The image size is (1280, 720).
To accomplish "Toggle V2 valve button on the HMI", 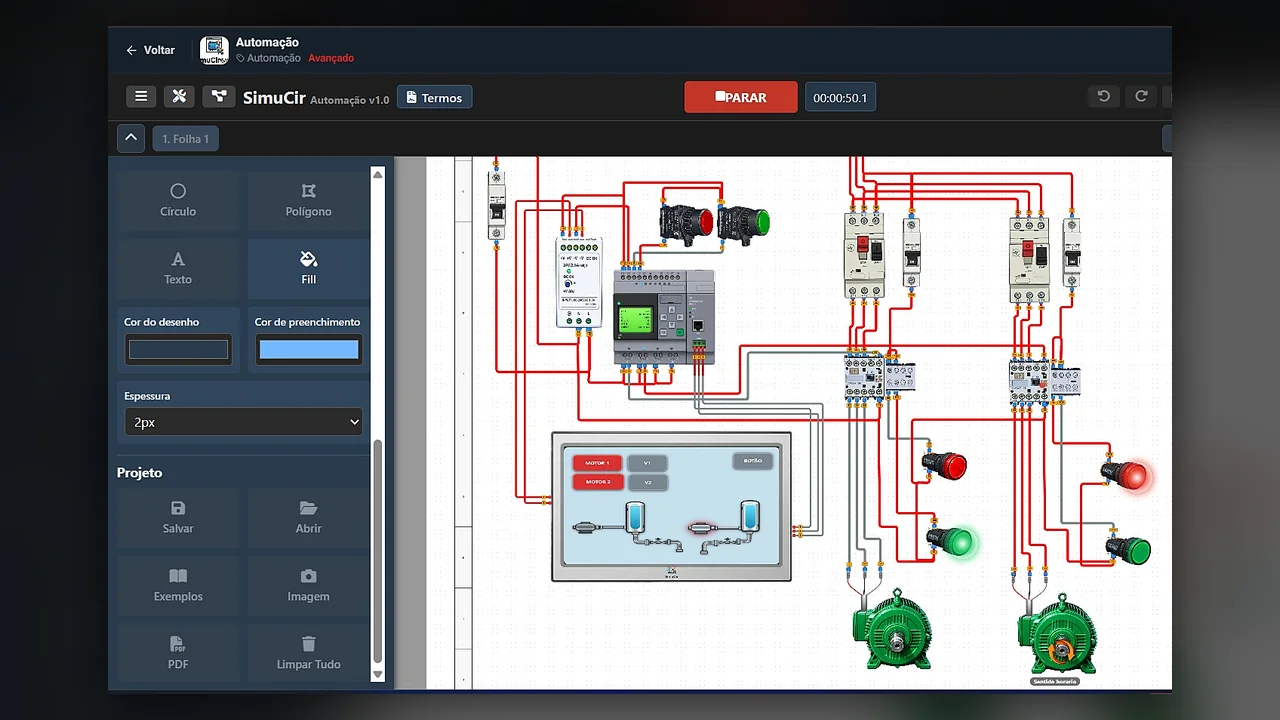I will pyautogui.click(x=647, y=482).
